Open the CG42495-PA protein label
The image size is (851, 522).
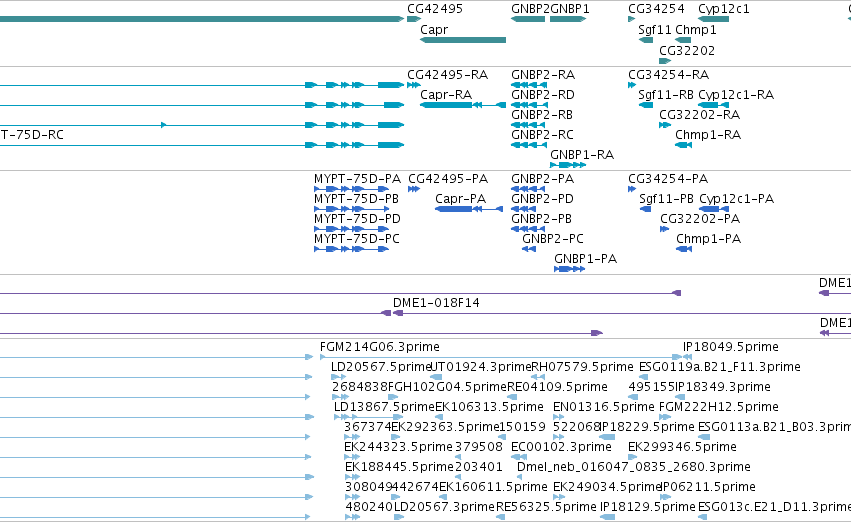(448, 179)
